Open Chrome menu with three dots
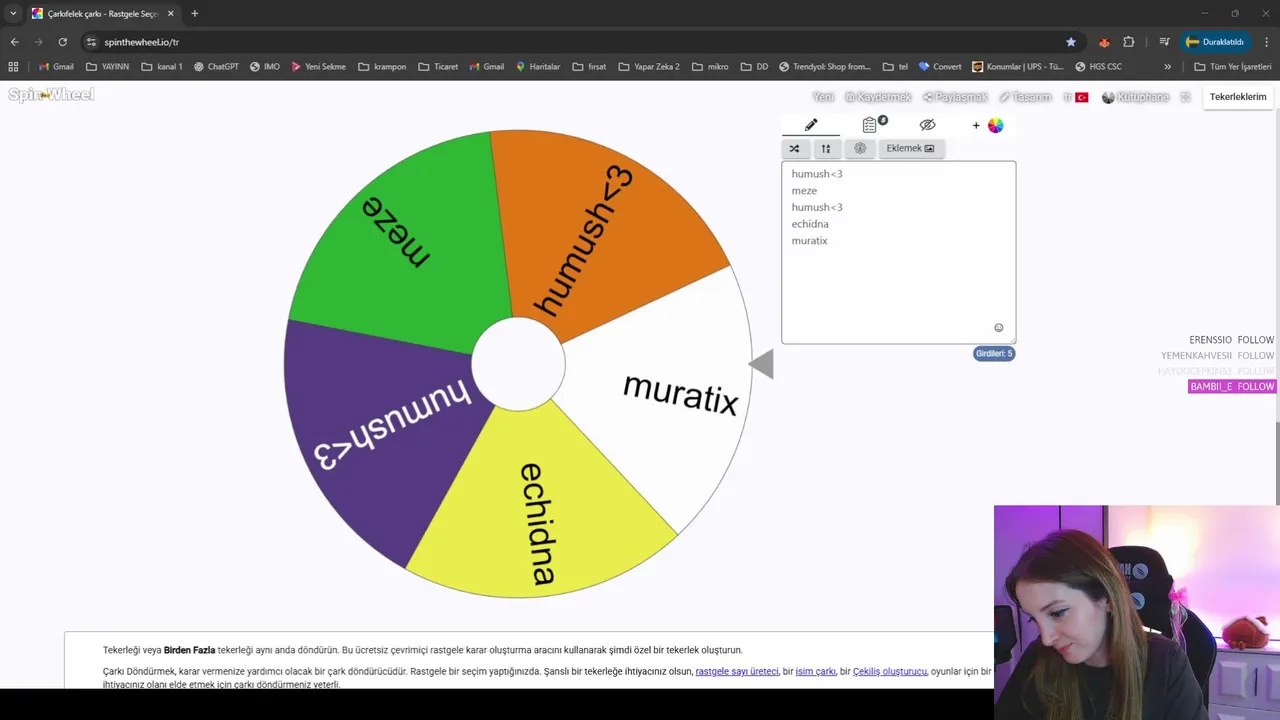 tap(1267, 42)
